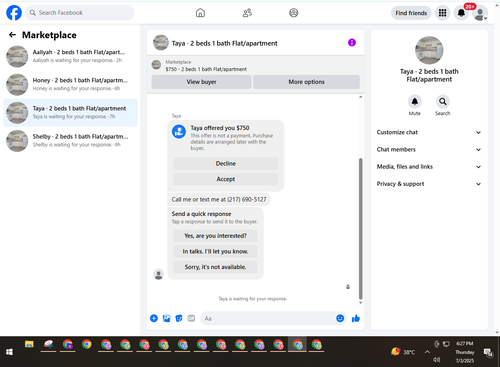Image resolution: width=500 pixels, height=367 pixels.
Task: Send 'Sorry, it's not available.' response
Action: click(x=215, y=267)
